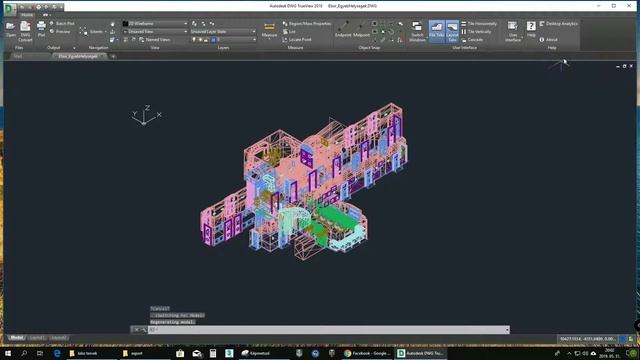This screenshot has height=360, width=640.
Task: Open Unsaved View dropdown
Action: [x=155, y=31]
